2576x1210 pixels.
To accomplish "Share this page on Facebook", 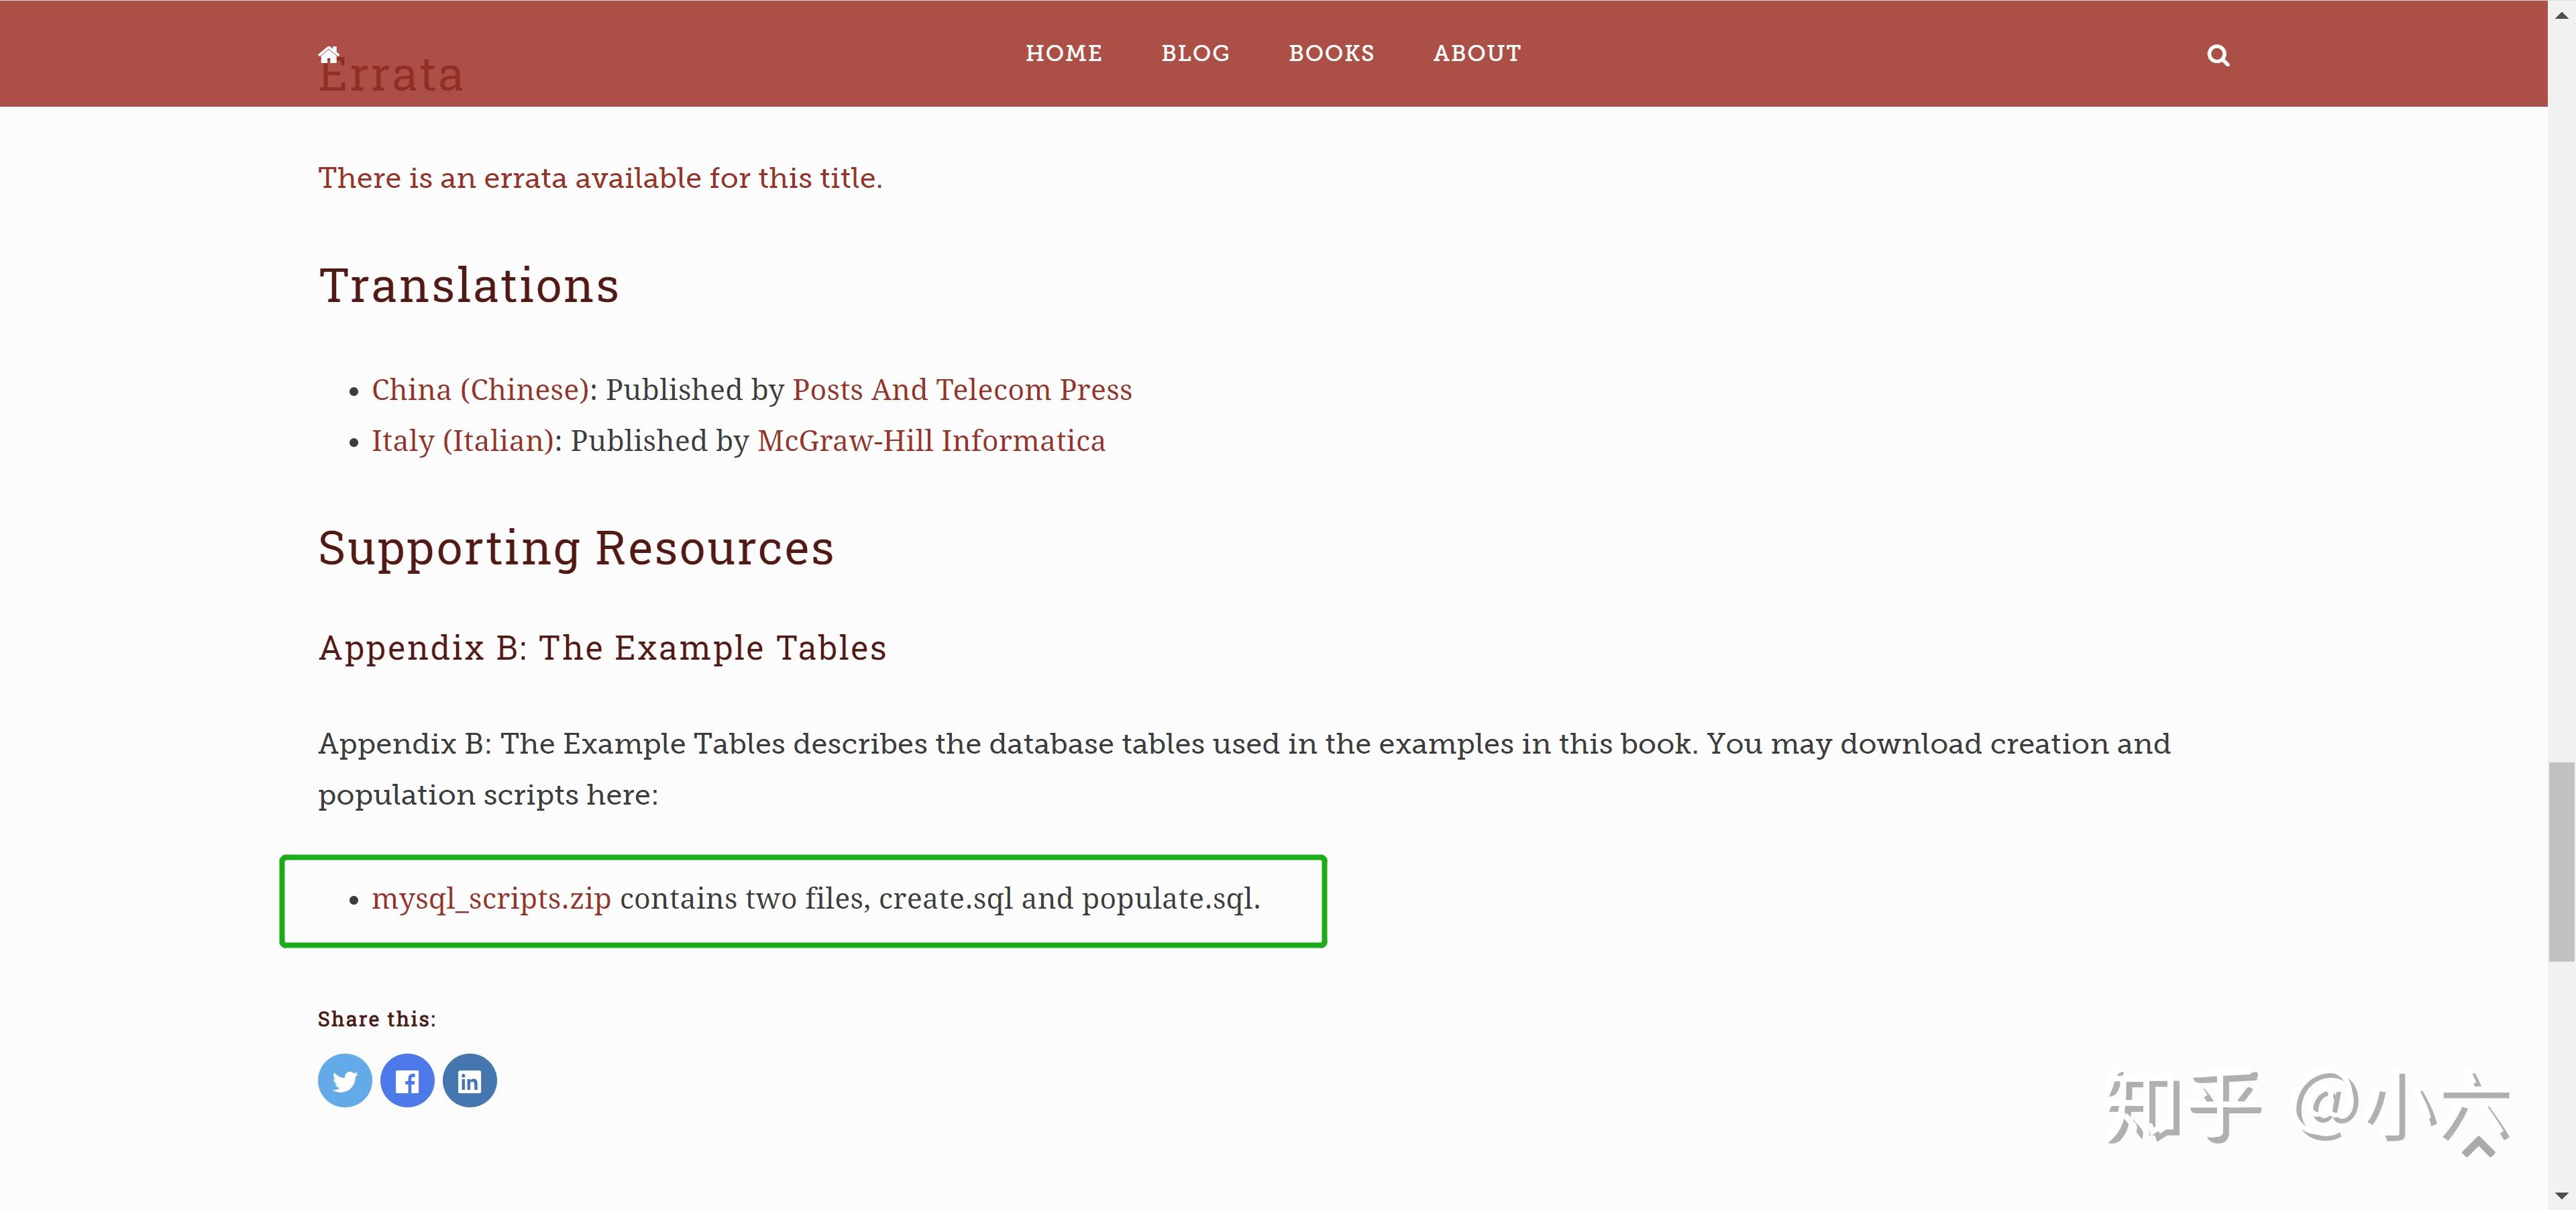I will [x=407, y=1080].
